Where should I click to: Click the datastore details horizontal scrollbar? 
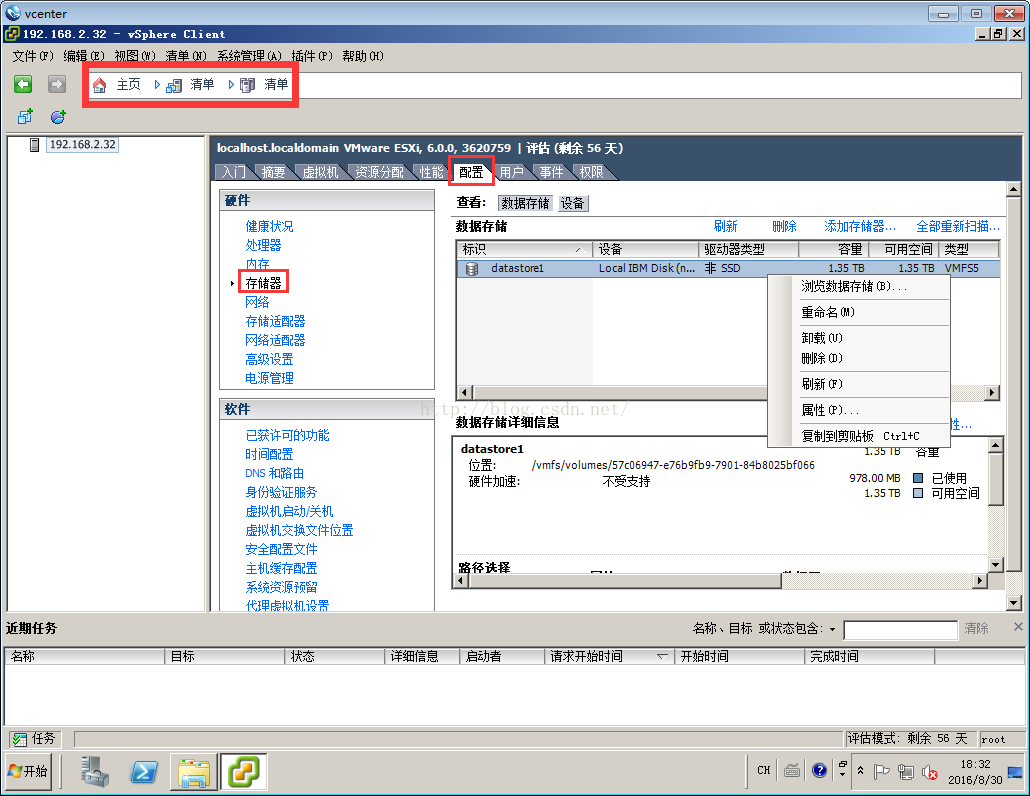coord(624,581)
